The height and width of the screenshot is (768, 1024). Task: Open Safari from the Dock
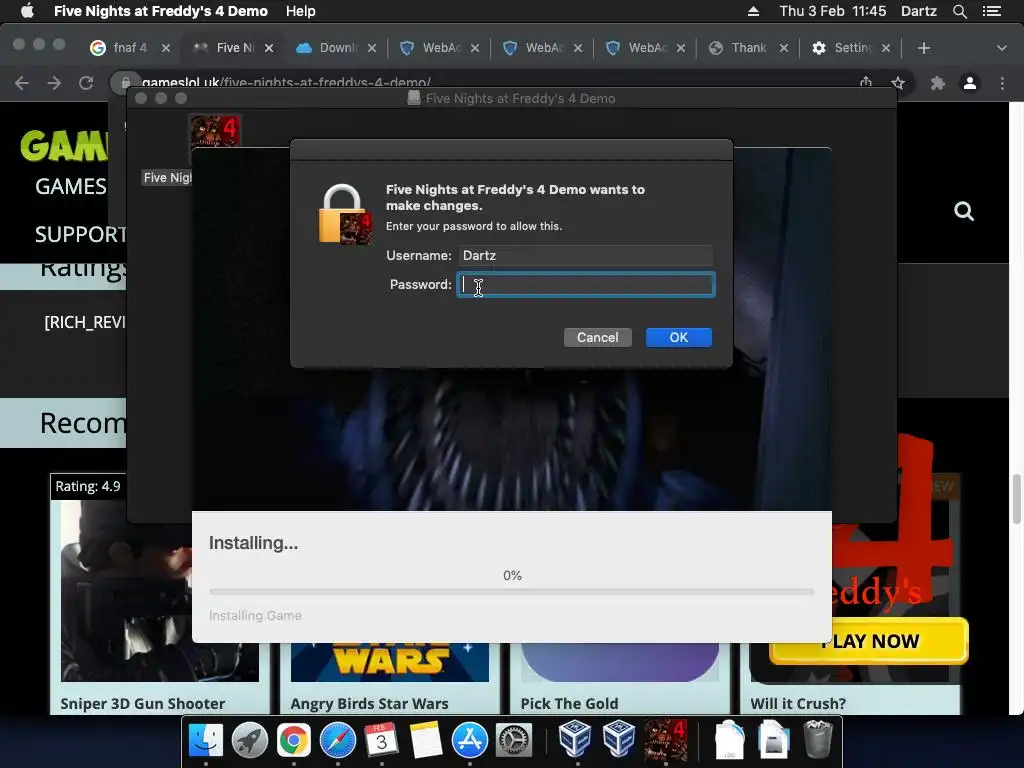pos(338,741)
